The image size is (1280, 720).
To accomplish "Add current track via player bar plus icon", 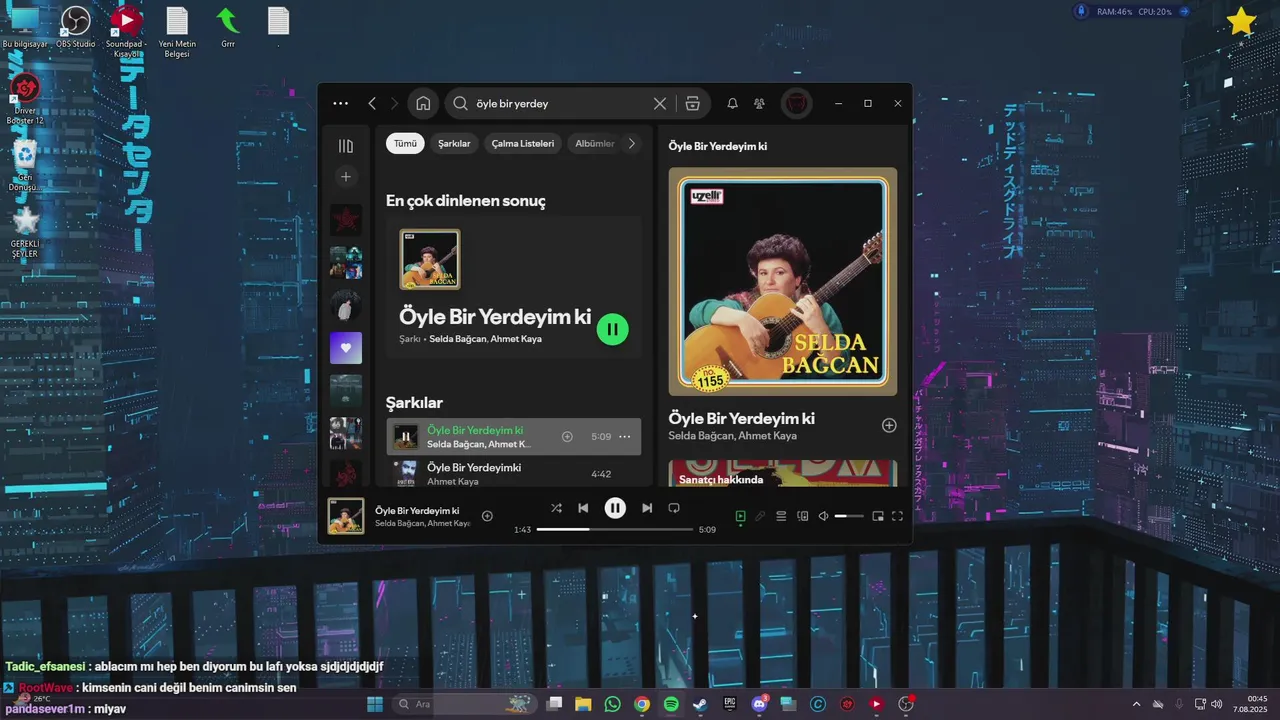I will coord(487,516).
